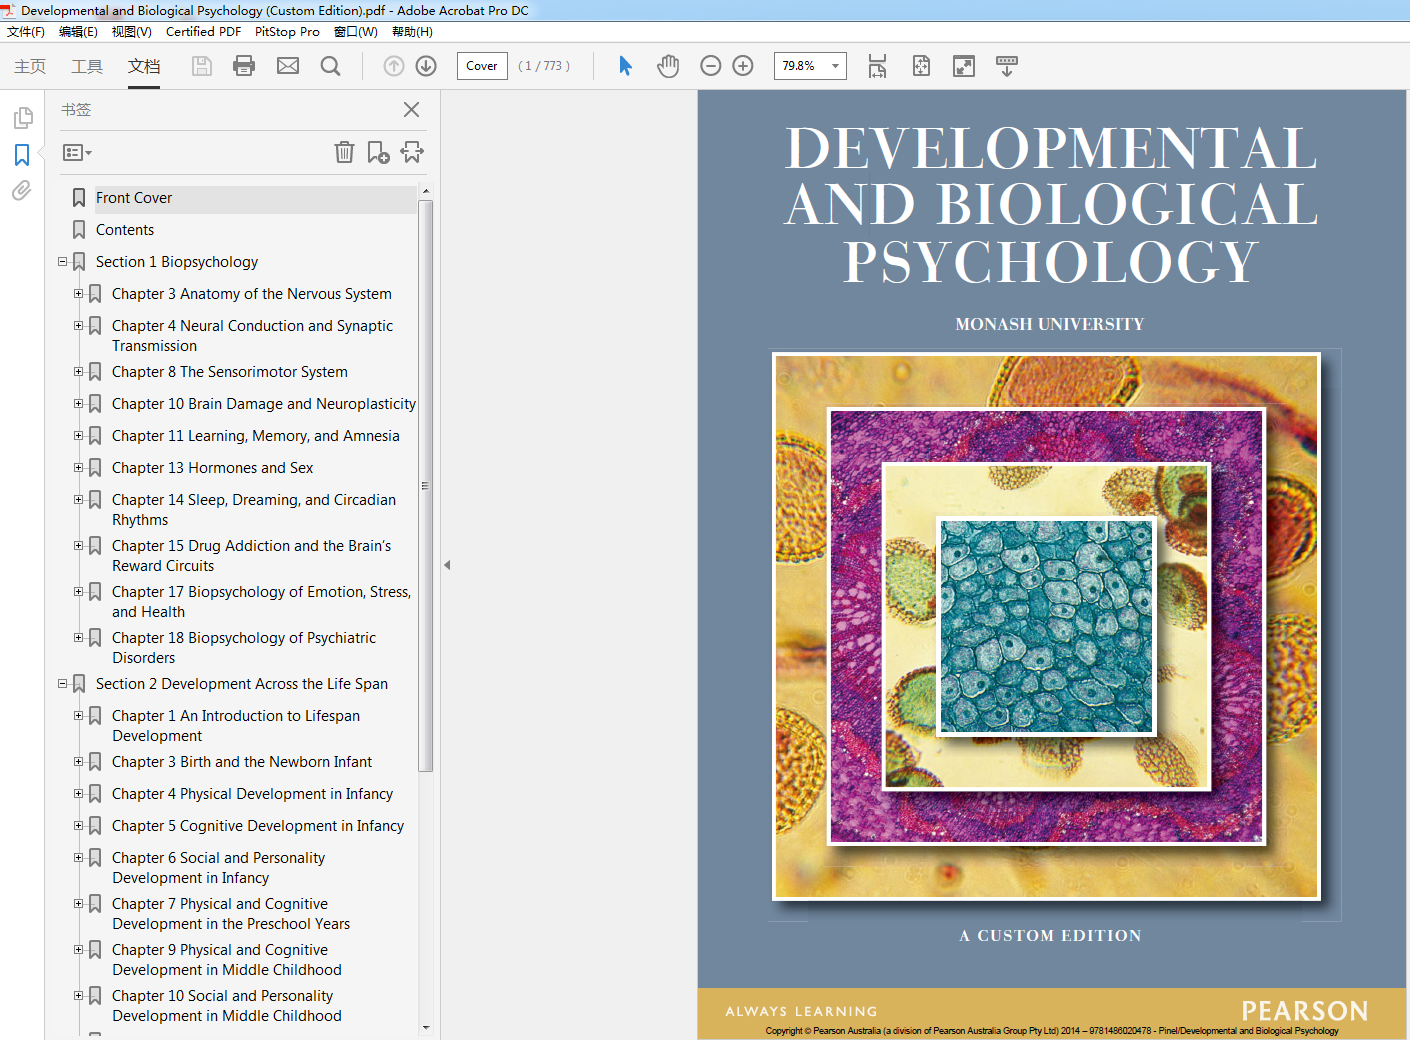Open the 视图(V) menu
This screenshot has width=1410, height=1040.
[131, 32]
